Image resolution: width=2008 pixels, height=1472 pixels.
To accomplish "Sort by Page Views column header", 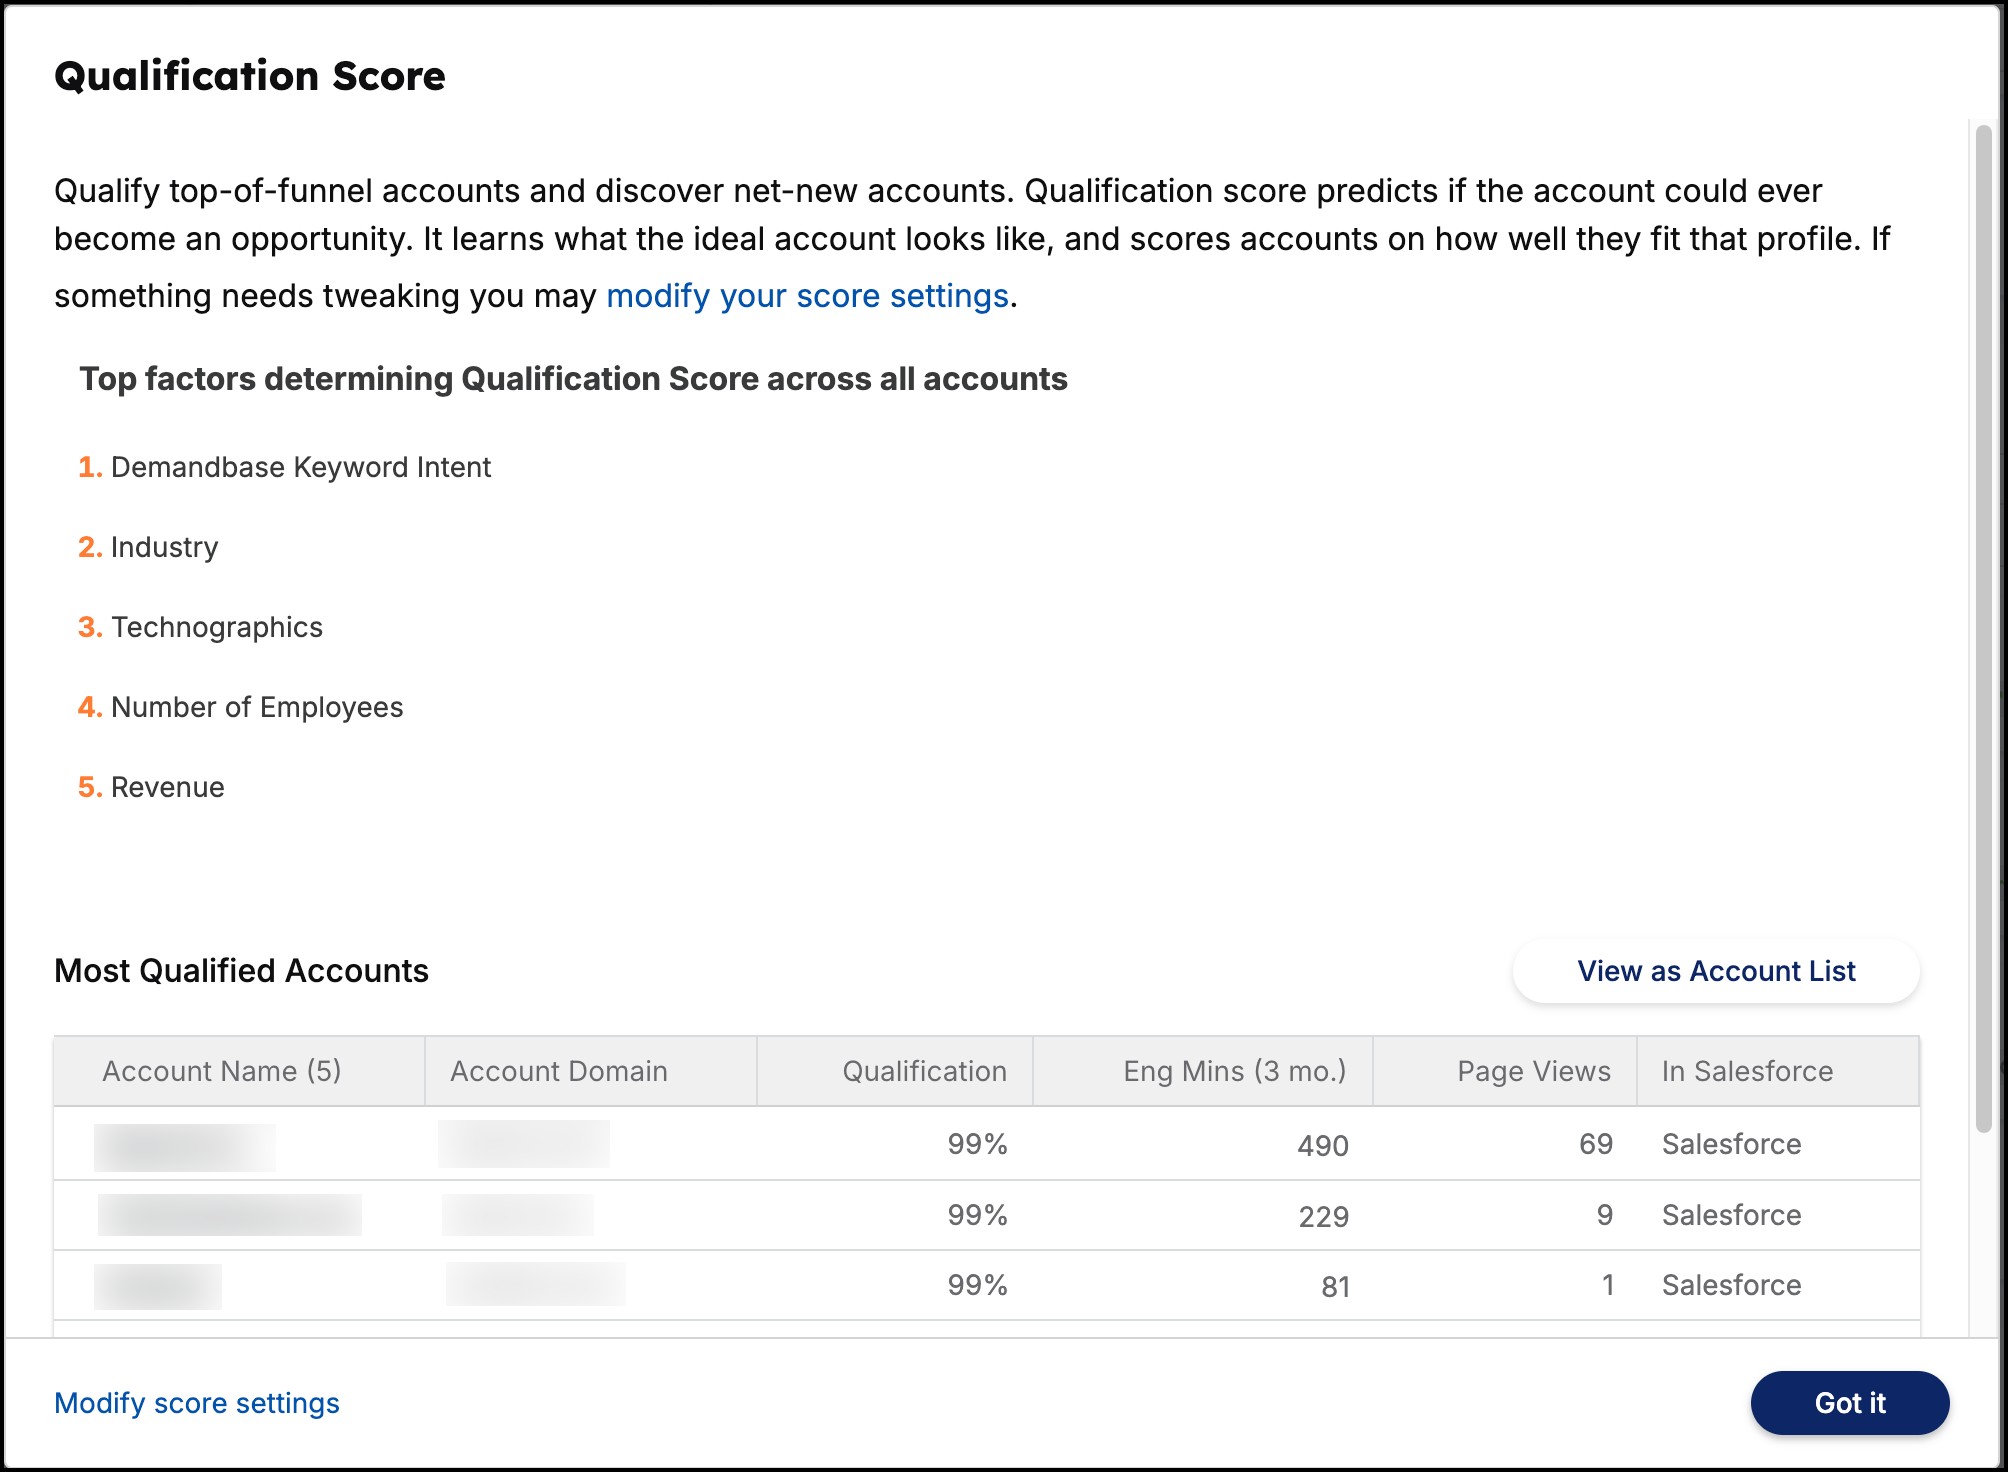I will coord(1533,1071).
